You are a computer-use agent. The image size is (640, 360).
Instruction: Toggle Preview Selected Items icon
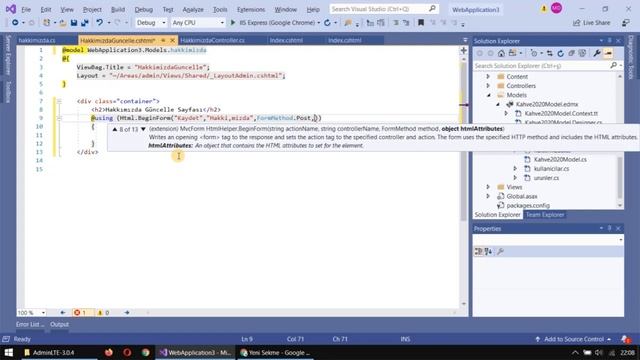click(608, 53)
